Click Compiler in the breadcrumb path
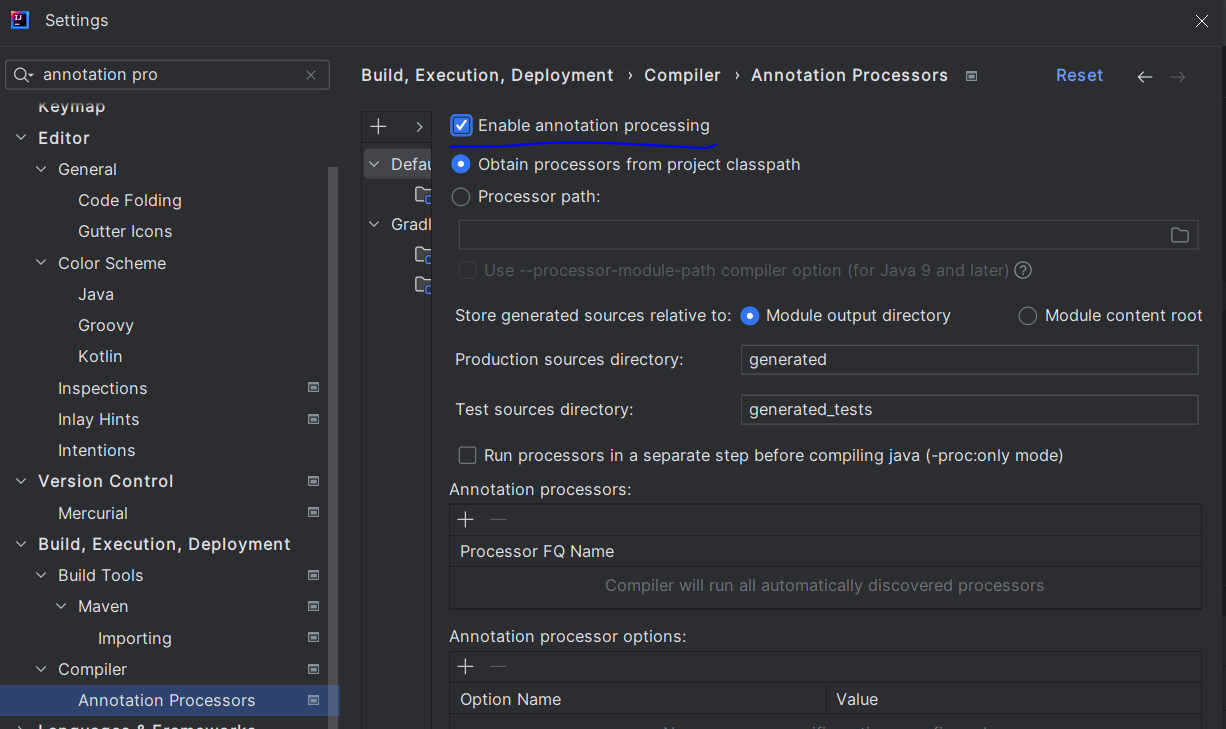Screen dimensions: 1226x729 682,76
